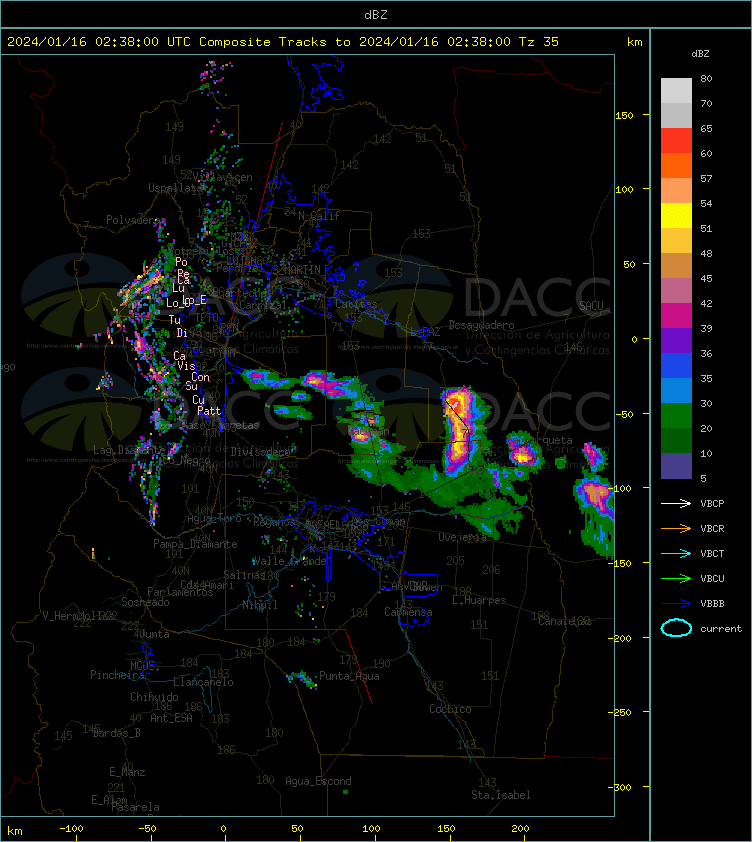The image size is (752, 842).
Task: Click the 'km' label in header right
Action: pos(634,41)
